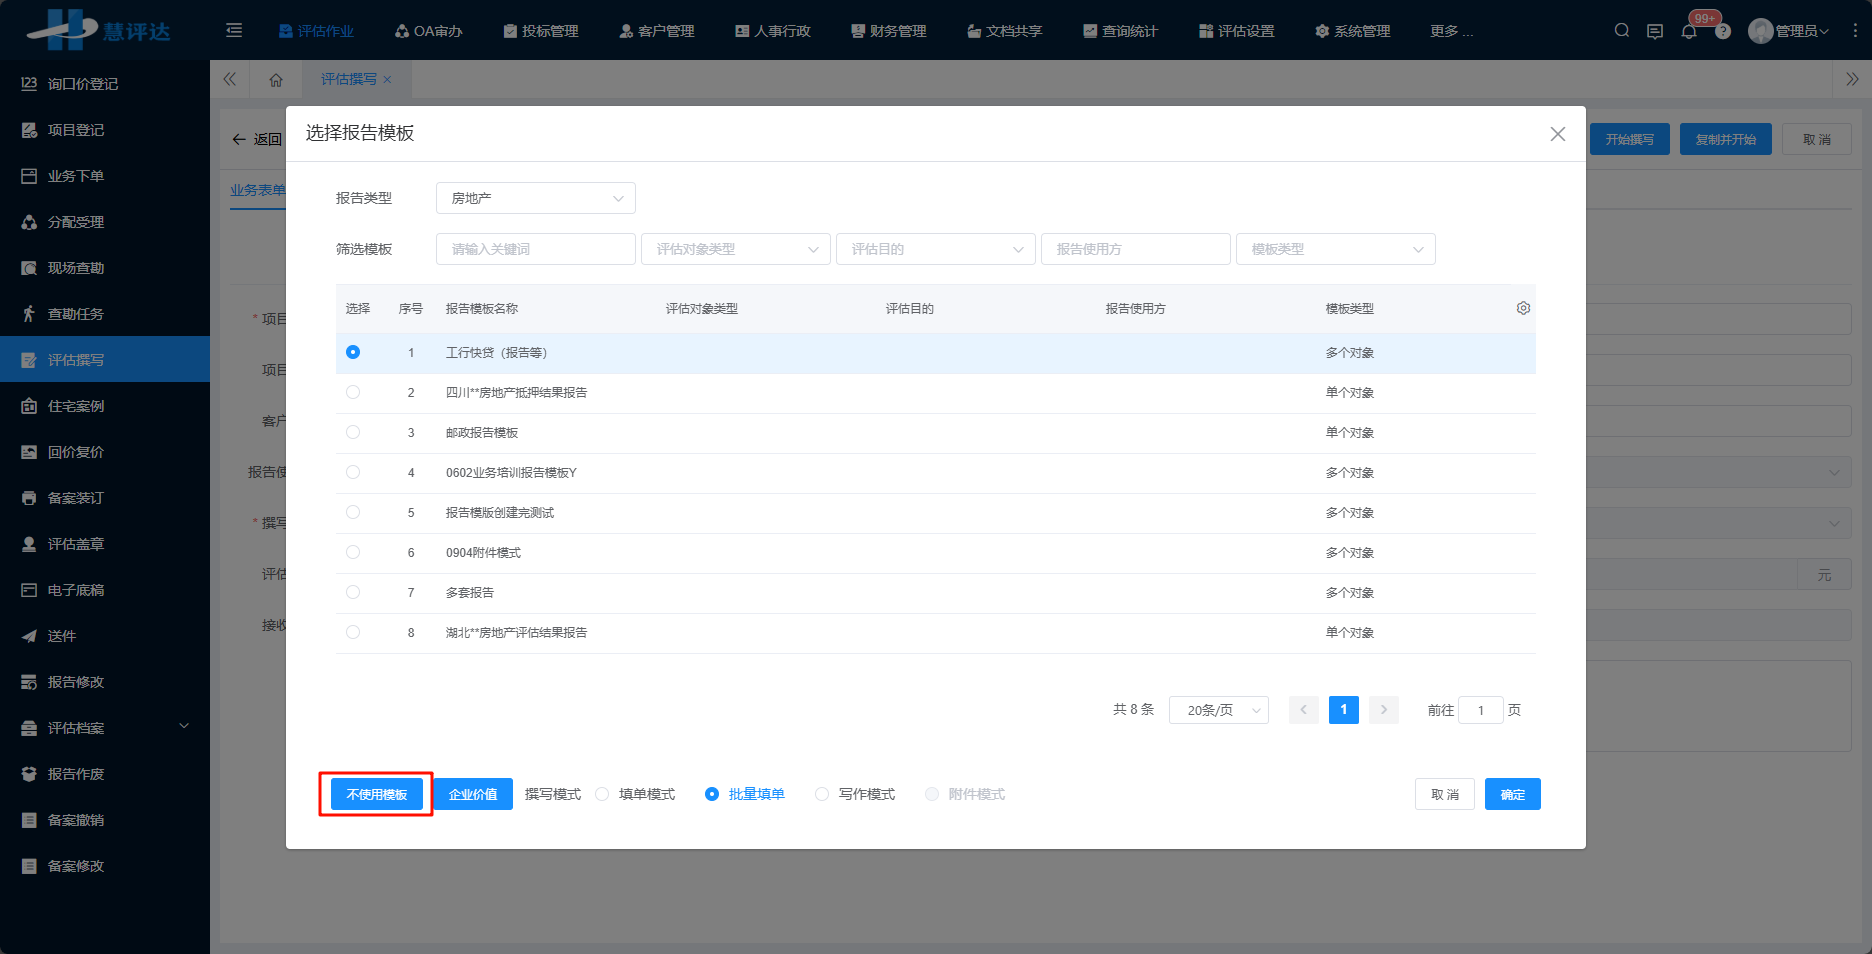
Task: Open the 报告类型 dropdown showing 房地产
Action: pyautogui.click(x=535, y=198)
